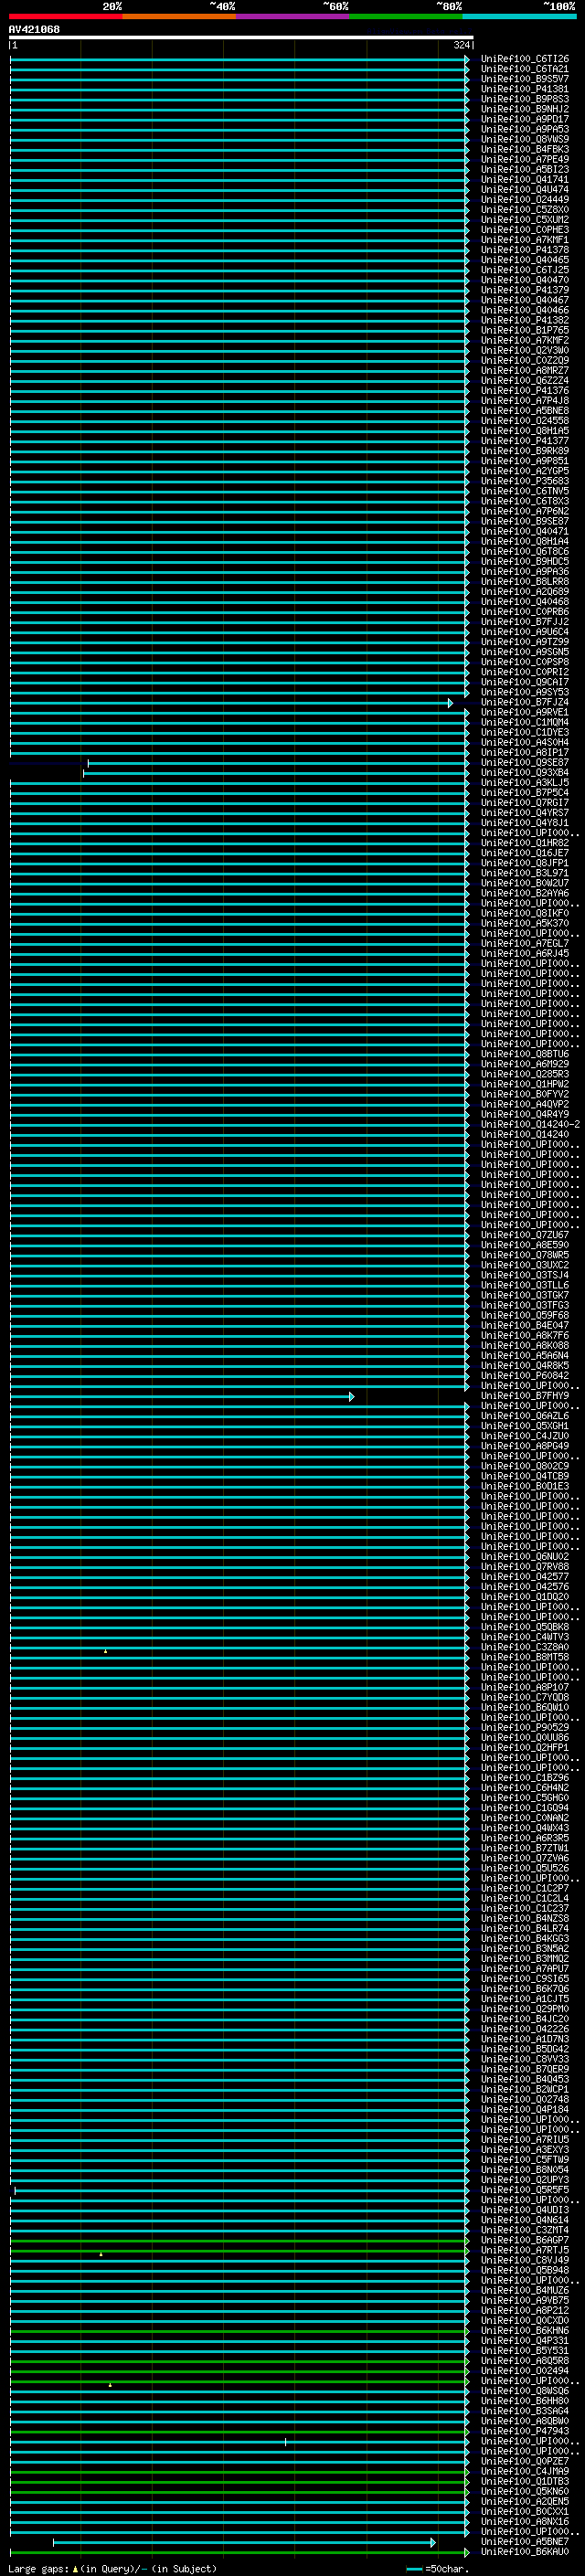
Task: Select hit label UniRef100_Q2V3W0
Action: point(524,351)
